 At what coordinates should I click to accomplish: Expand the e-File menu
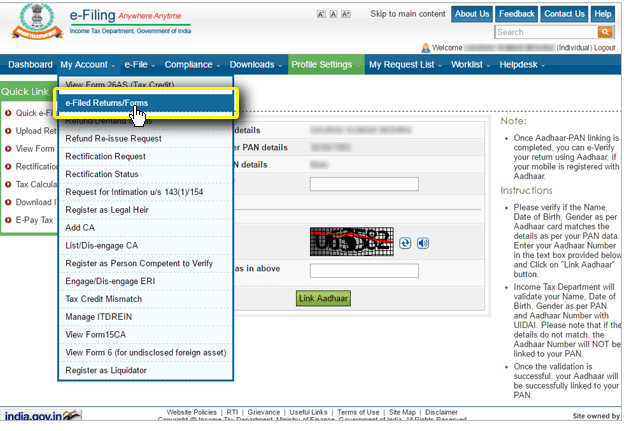[x=139, y=65]
